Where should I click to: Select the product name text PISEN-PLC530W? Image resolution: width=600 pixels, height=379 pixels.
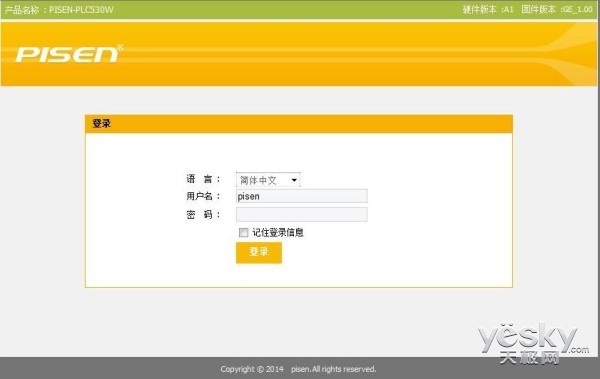81,10
